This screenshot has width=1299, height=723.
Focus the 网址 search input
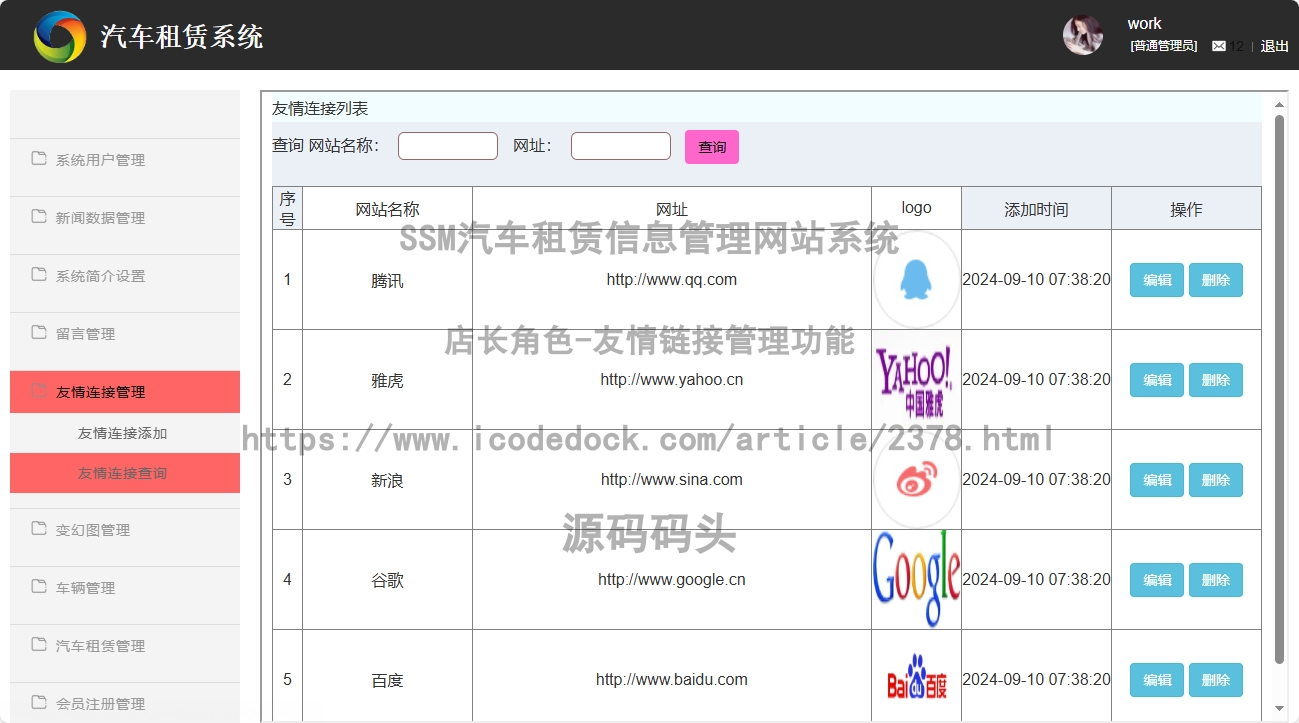621,146
